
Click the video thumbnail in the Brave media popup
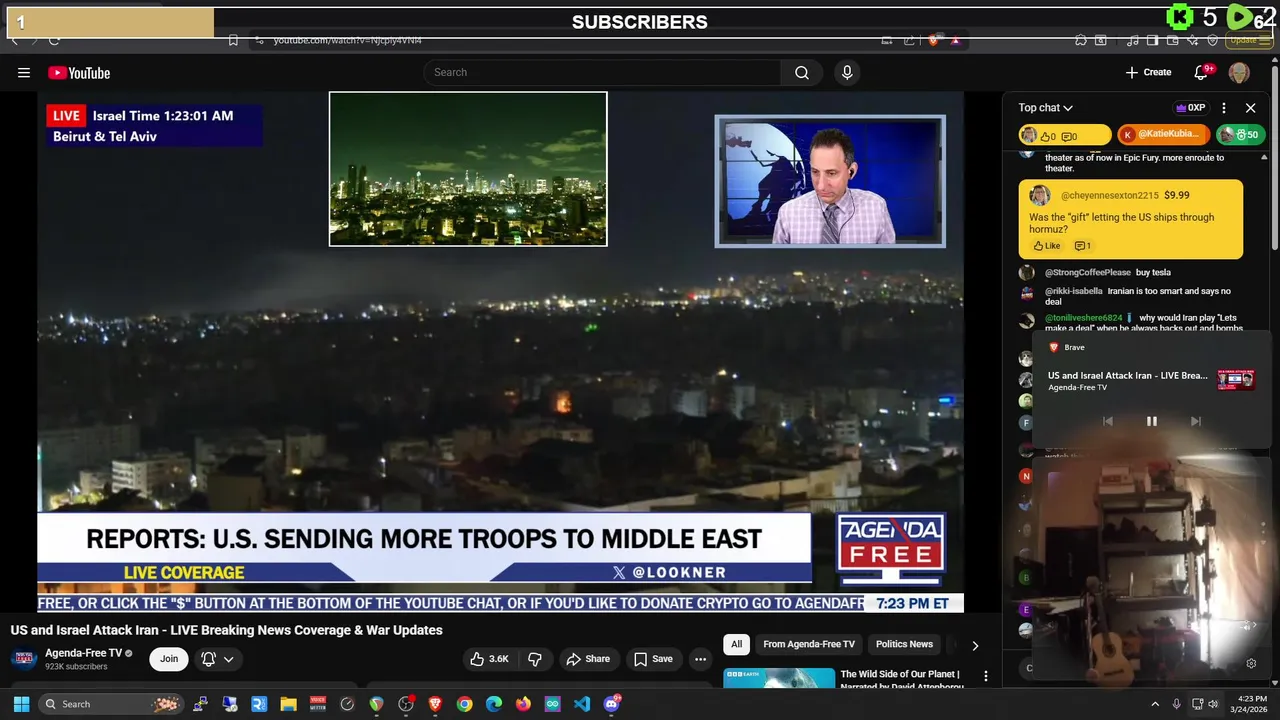coord(1236,379)
